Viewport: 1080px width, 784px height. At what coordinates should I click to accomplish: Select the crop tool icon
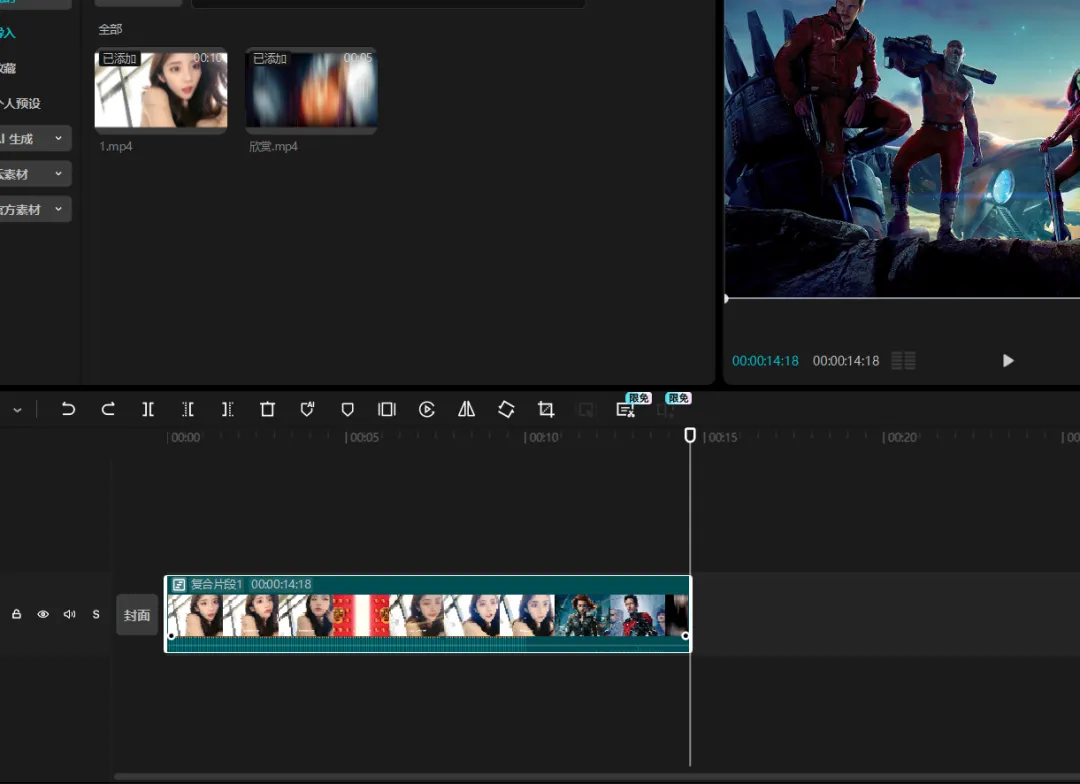click(546, 409)
